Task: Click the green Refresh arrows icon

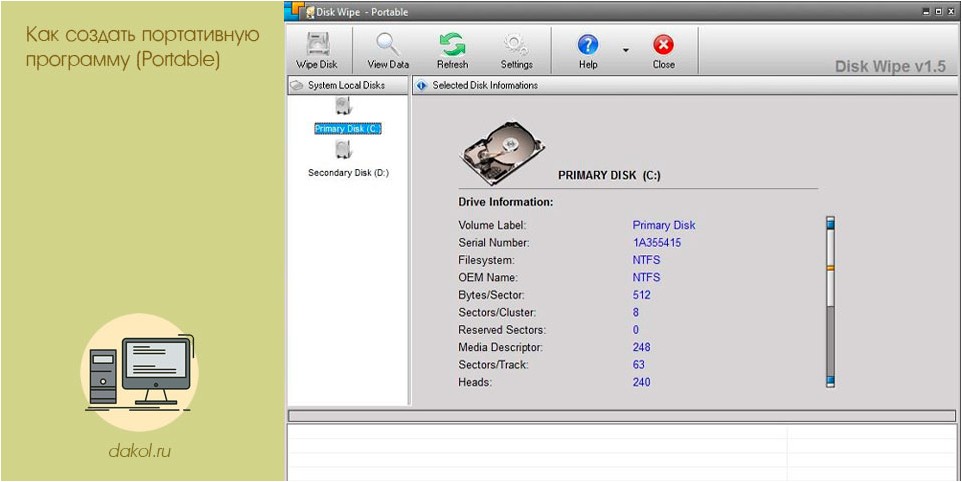Action: 452,44
